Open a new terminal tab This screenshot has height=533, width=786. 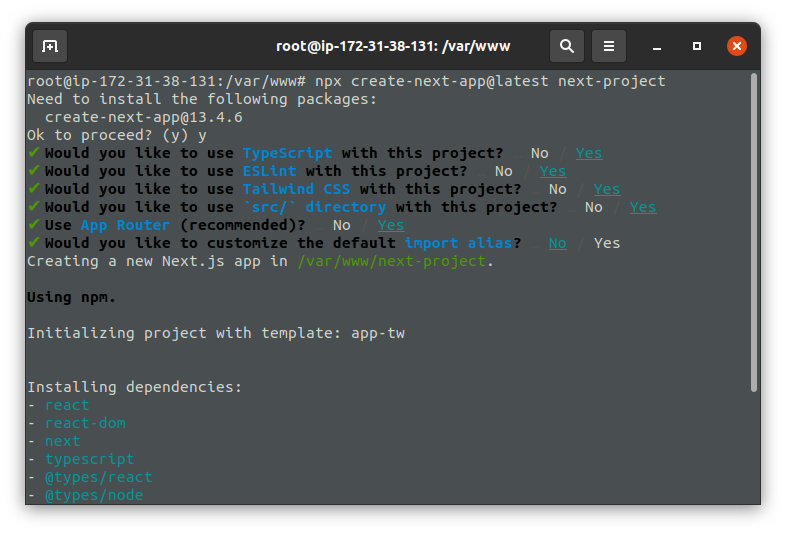point(50,46)
